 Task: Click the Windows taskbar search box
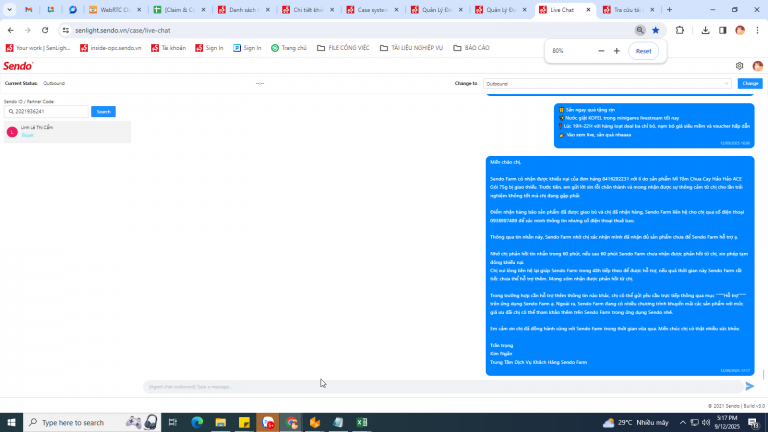click(x=92, y=422)
